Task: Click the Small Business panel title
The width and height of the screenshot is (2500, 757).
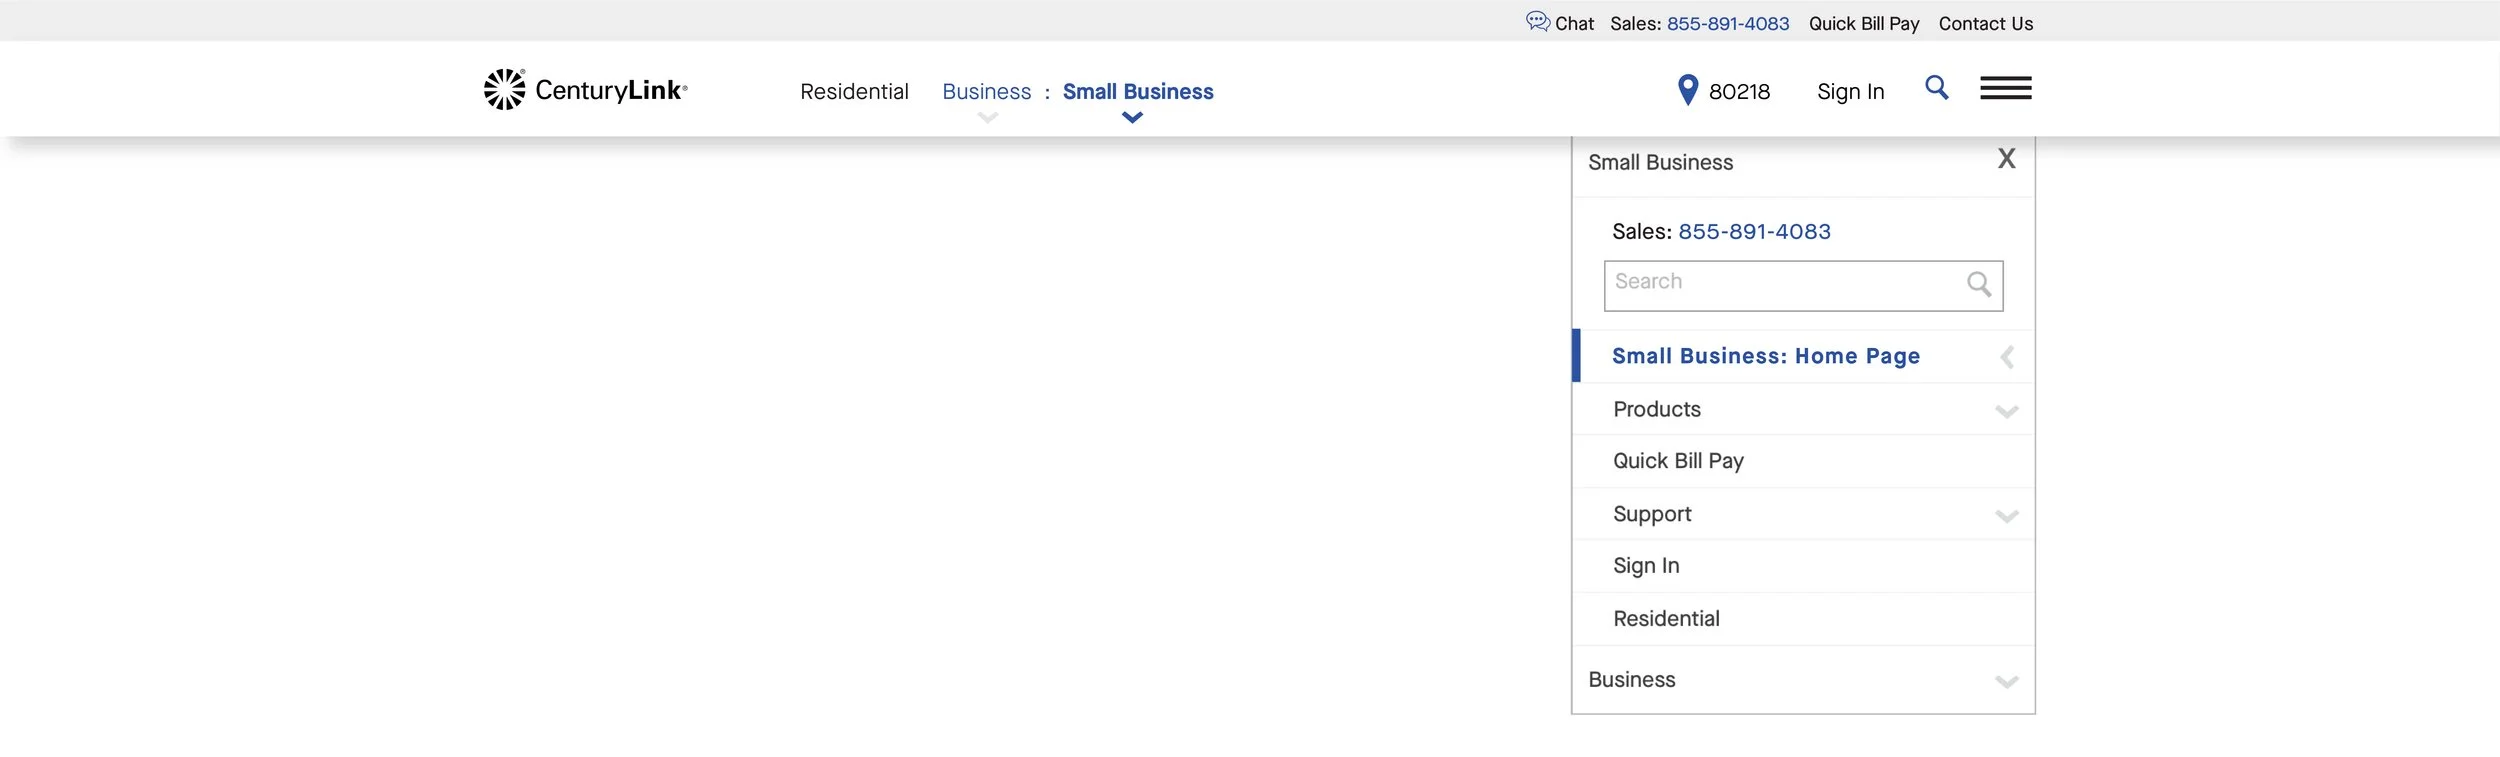Action: [1660, 162]
